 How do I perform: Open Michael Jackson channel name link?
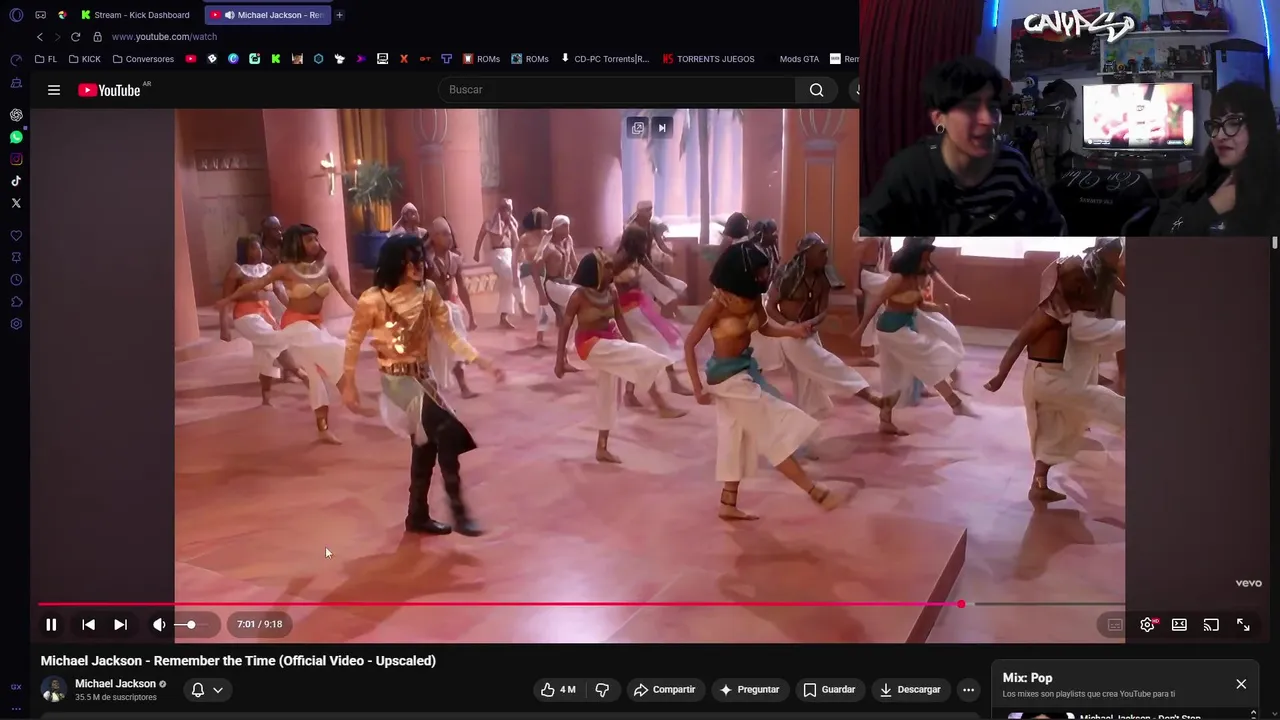coord(115,684)
